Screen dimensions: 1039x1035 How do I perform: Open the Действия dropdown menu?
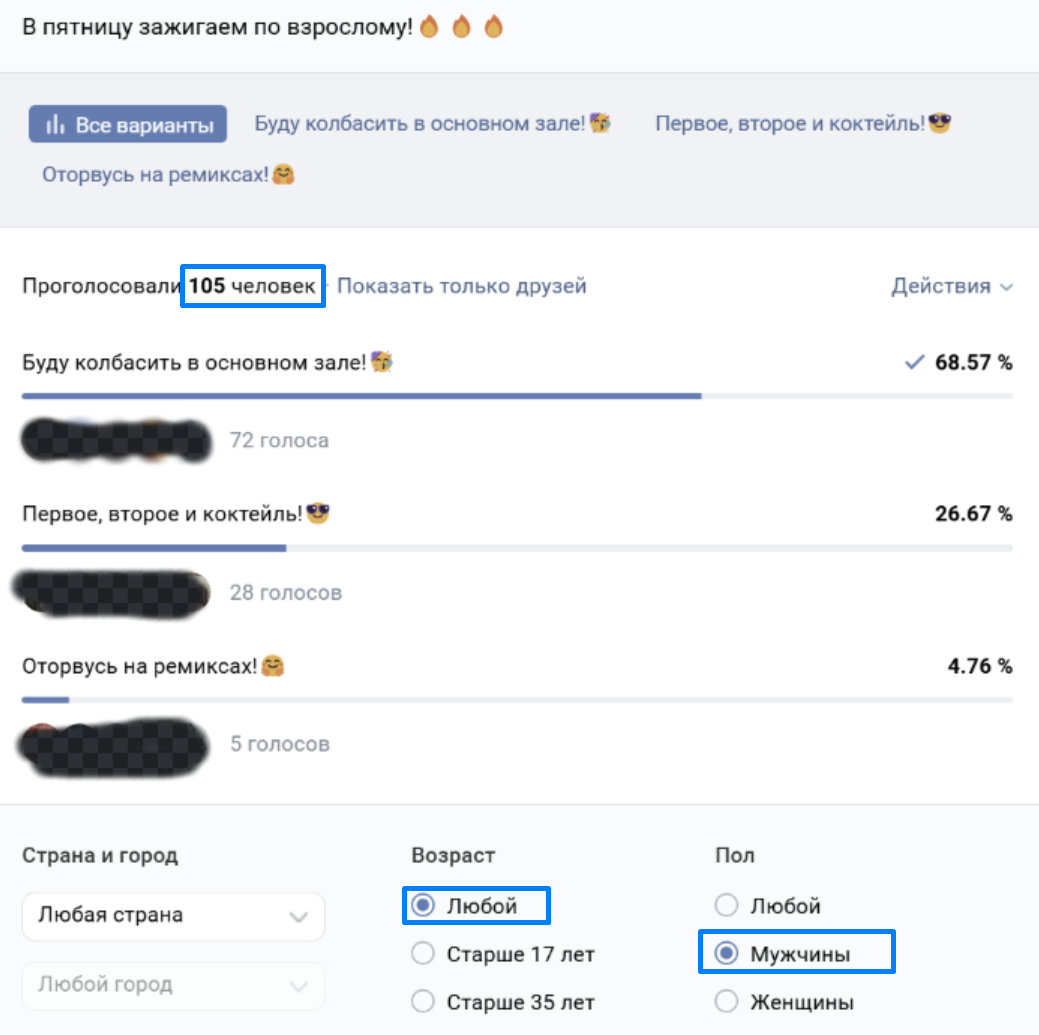click(x=951, y=287)
